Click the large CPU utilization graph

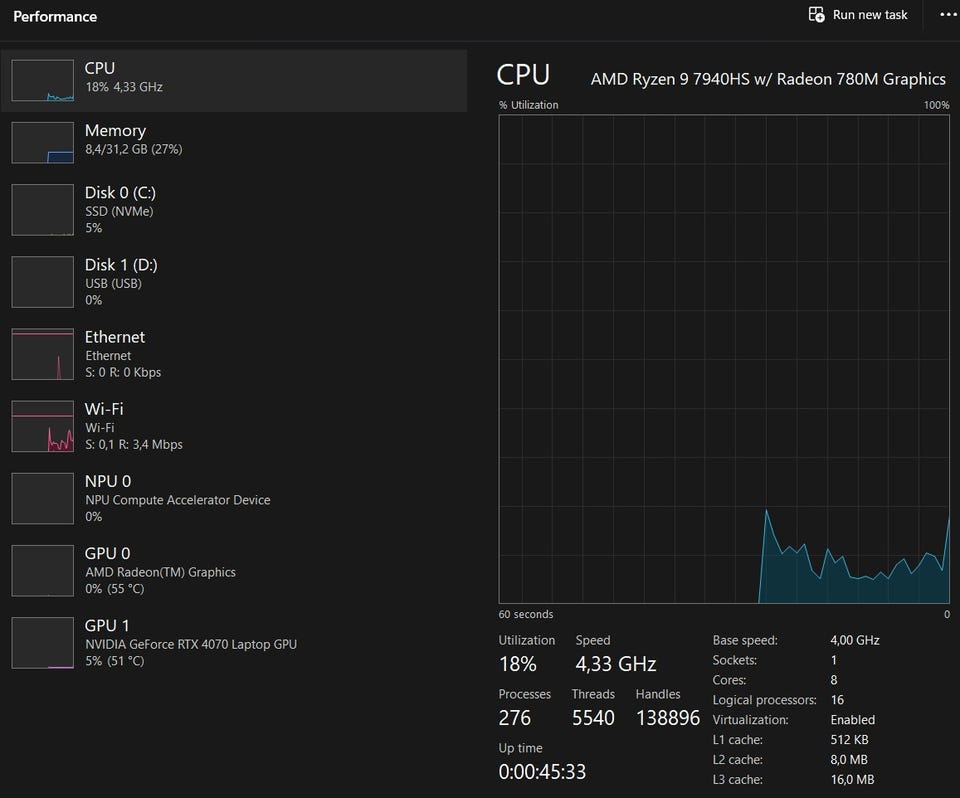pos(724,359)
